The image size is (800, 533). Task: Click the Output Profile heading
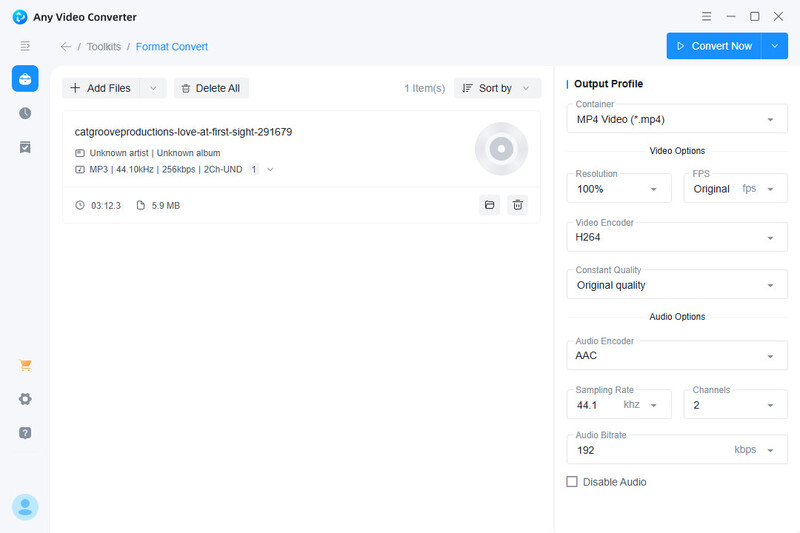tap(608, 84)
